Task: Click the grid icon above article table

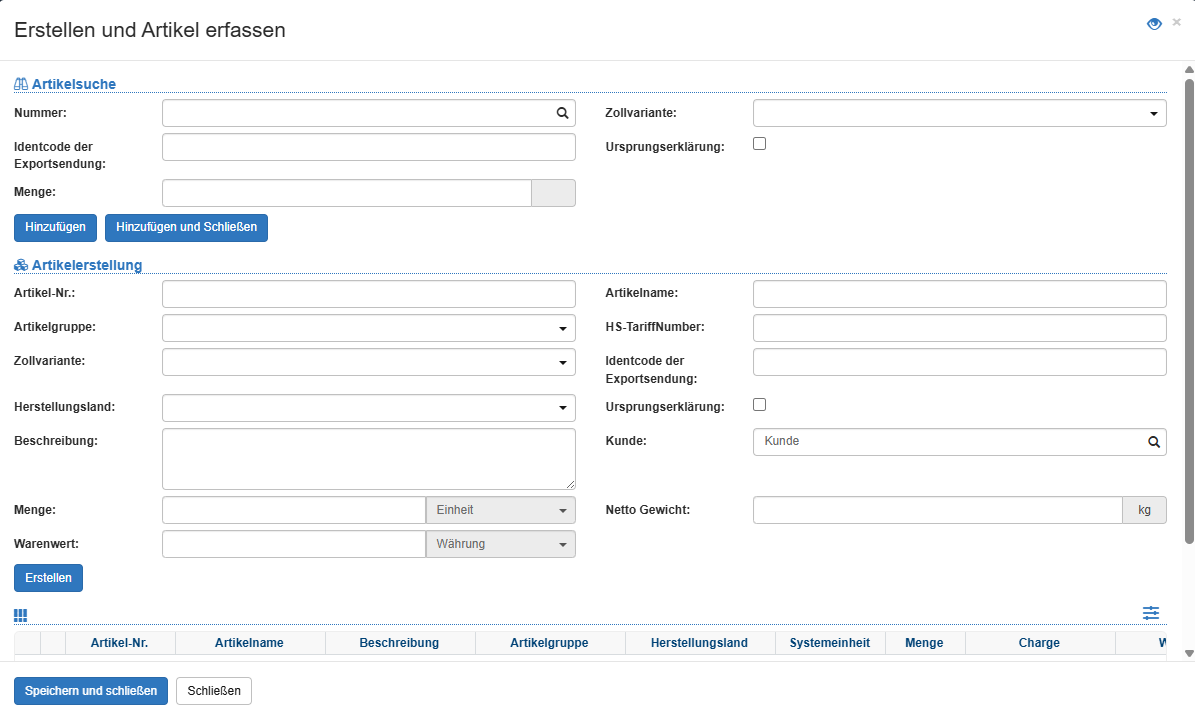Action: click(x=21, y=615)
